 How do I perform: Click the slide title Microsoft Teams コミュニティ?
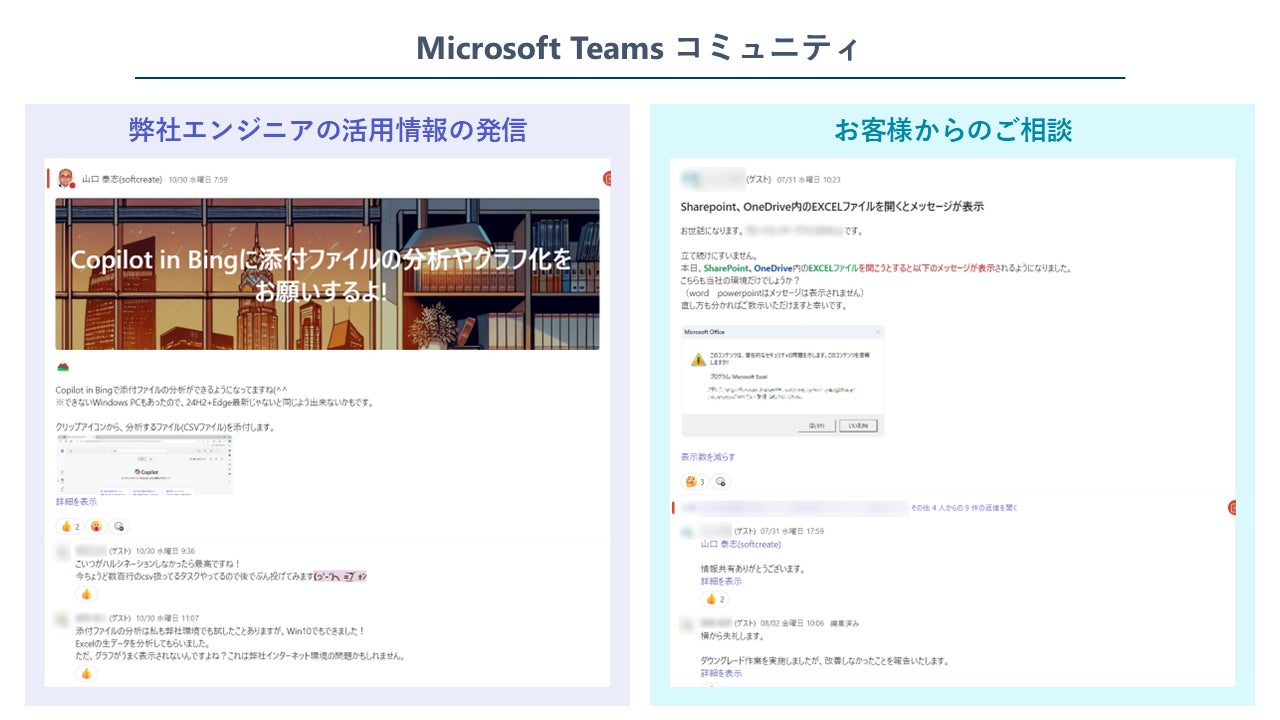tap(637, 48)
